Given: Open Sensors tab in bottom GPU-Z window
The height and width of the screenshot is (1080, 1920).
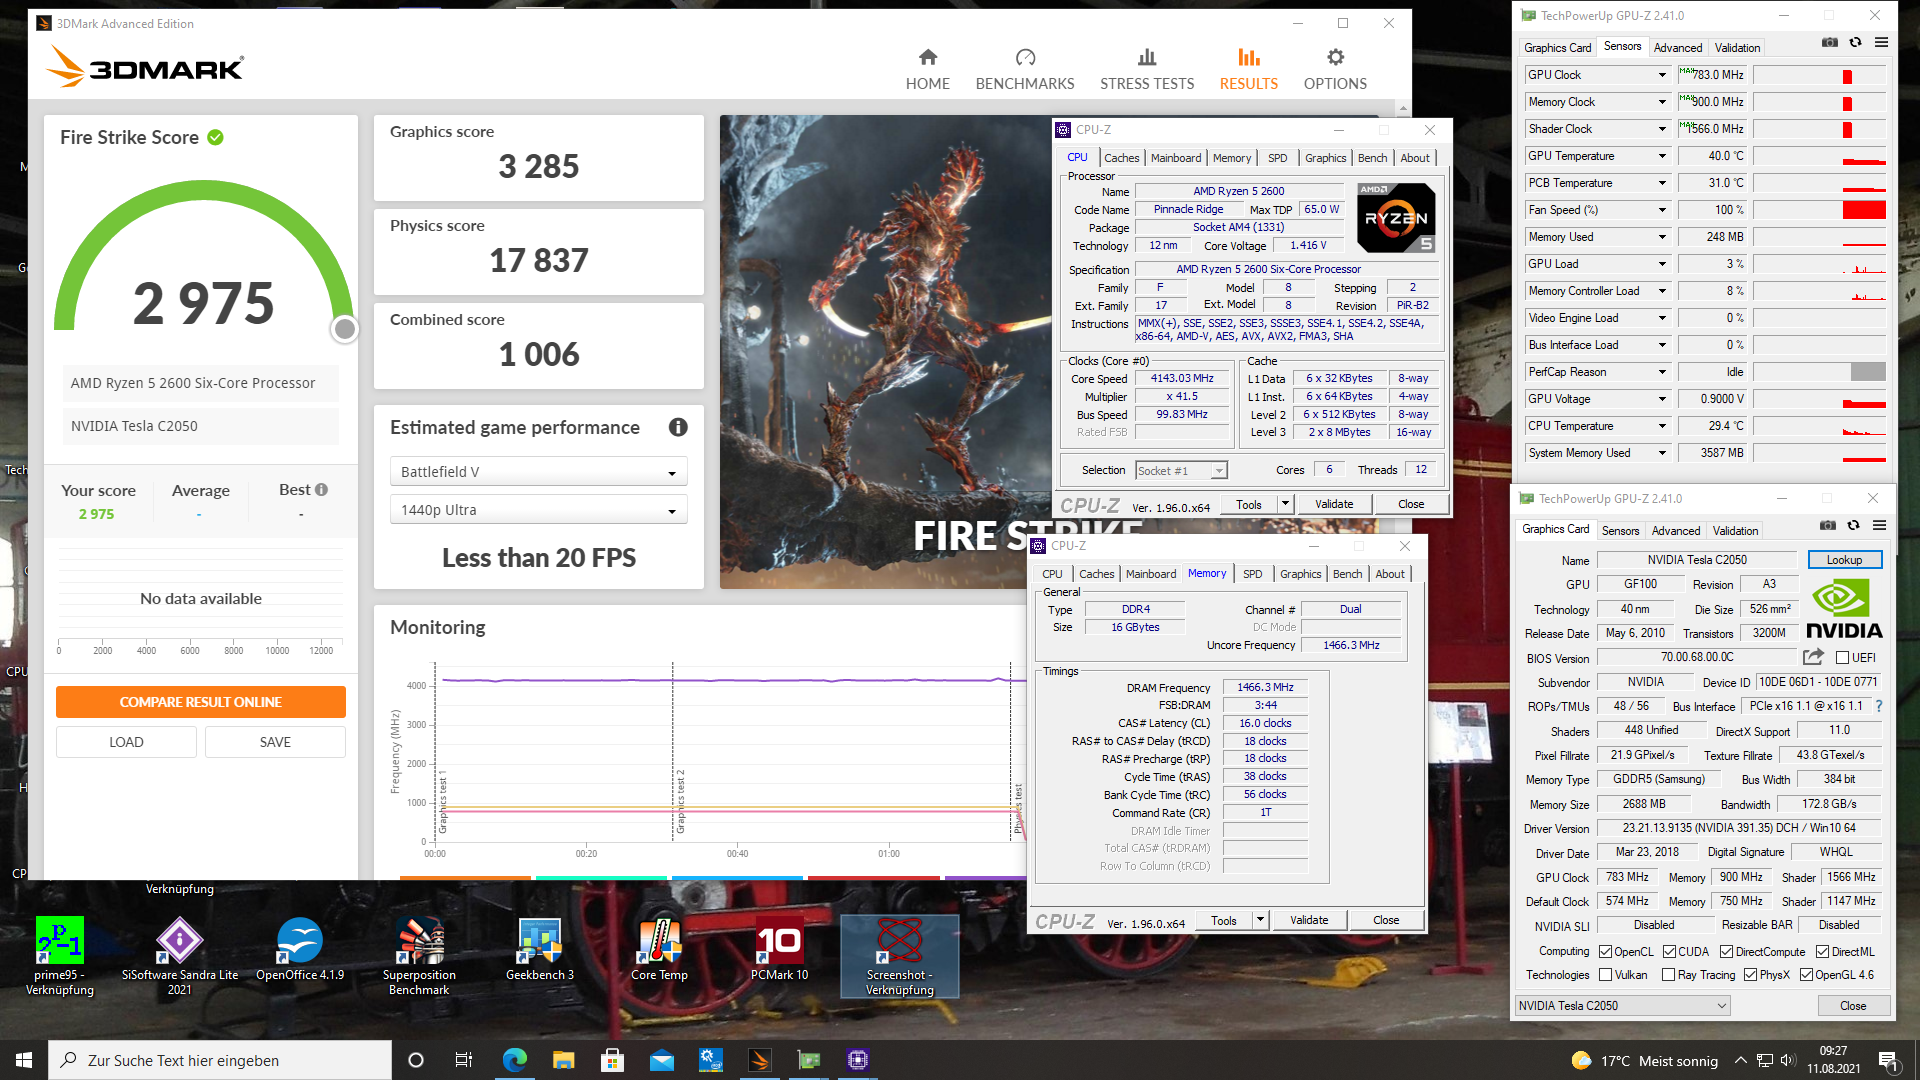Looking at the screenshot, I should [1620, 531].
